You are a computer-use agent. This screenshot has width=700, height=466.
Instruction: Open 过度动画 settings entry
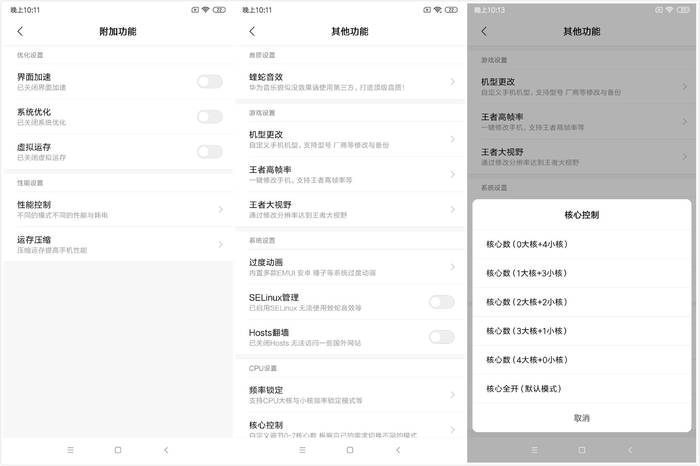click(x=350, y=267)
